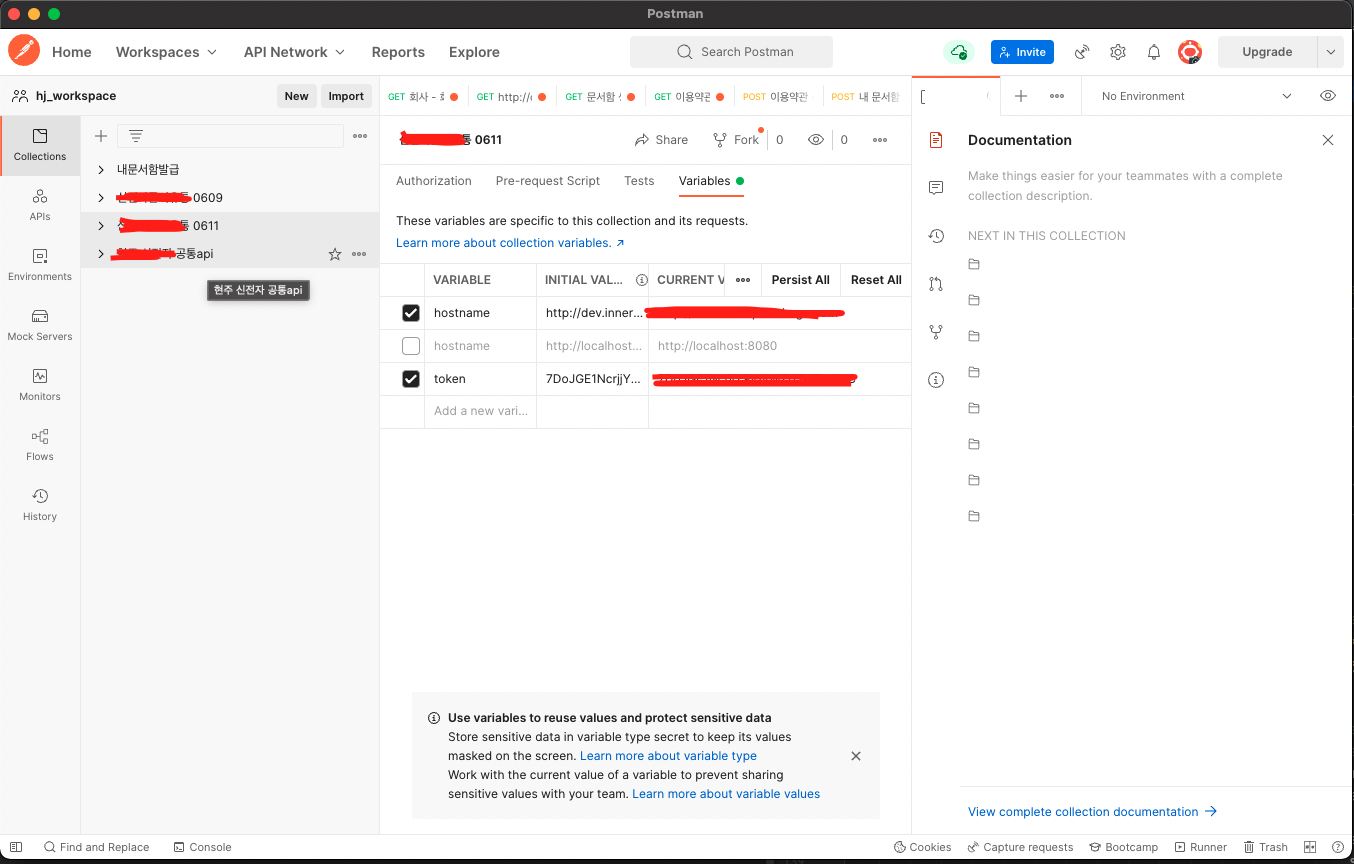Open the History sidebar panel

click(40, 505)
